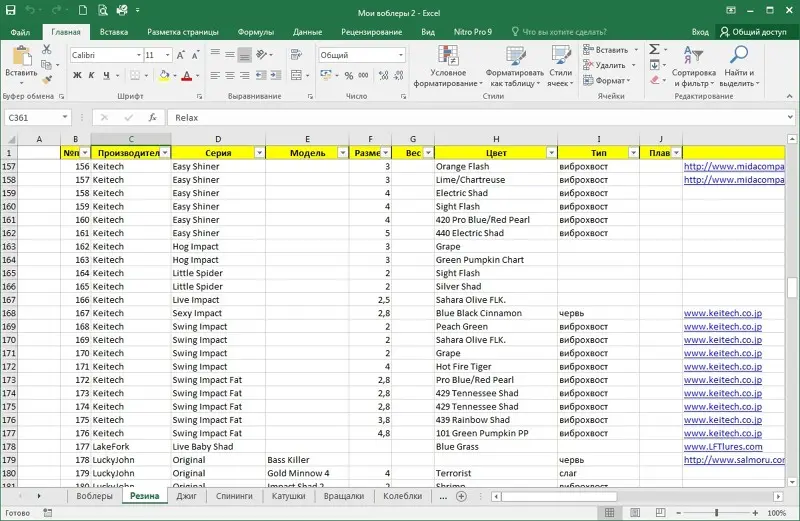Viewport: 800px width, 521px height.
Task: Open the Катушки sheet tab
Action: [x=289, y=496]
